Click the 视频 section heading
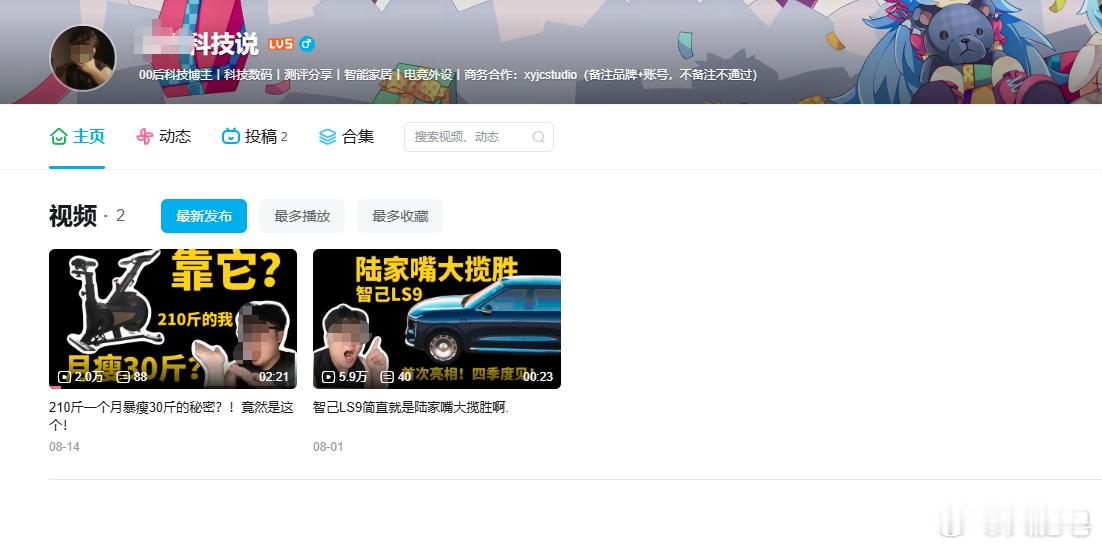 [x=73, y=216]
